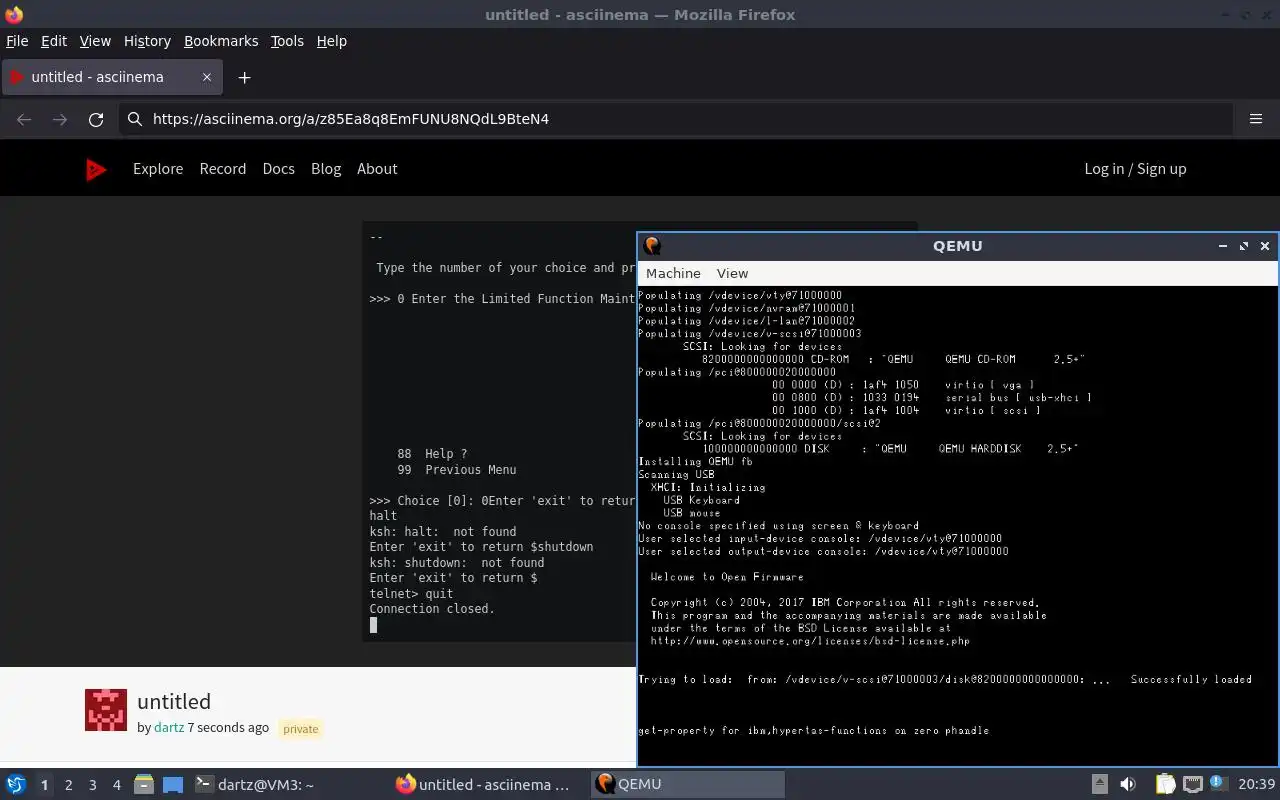Switch to workspace 4
This screenshot has width=1280, height=800.
pos(116,785)
